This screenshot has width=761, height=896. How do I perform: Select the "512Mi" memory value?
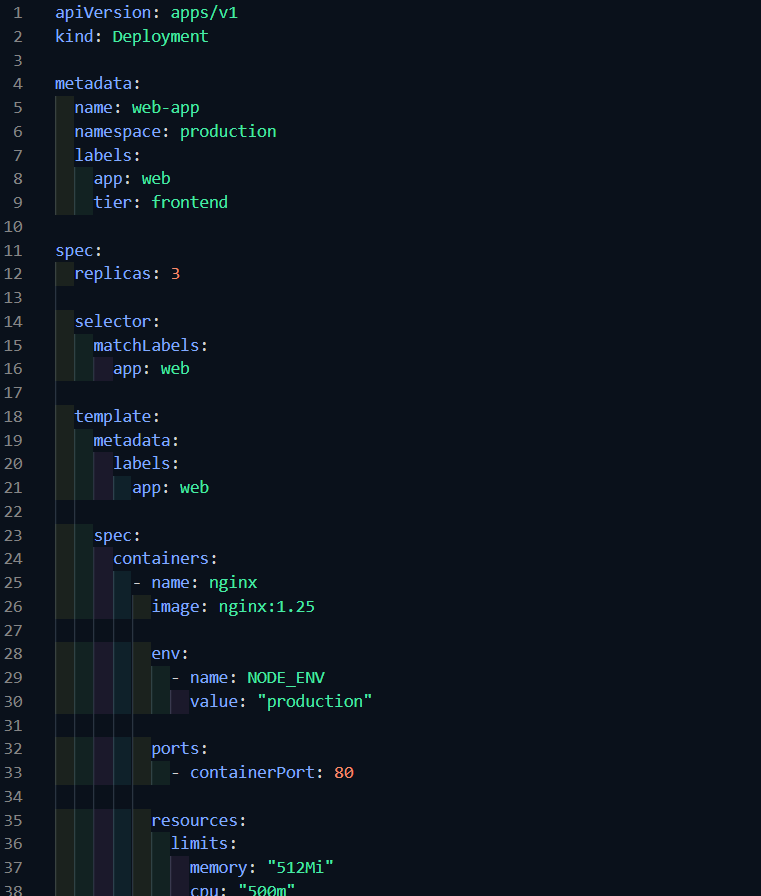tap(301, 867)
